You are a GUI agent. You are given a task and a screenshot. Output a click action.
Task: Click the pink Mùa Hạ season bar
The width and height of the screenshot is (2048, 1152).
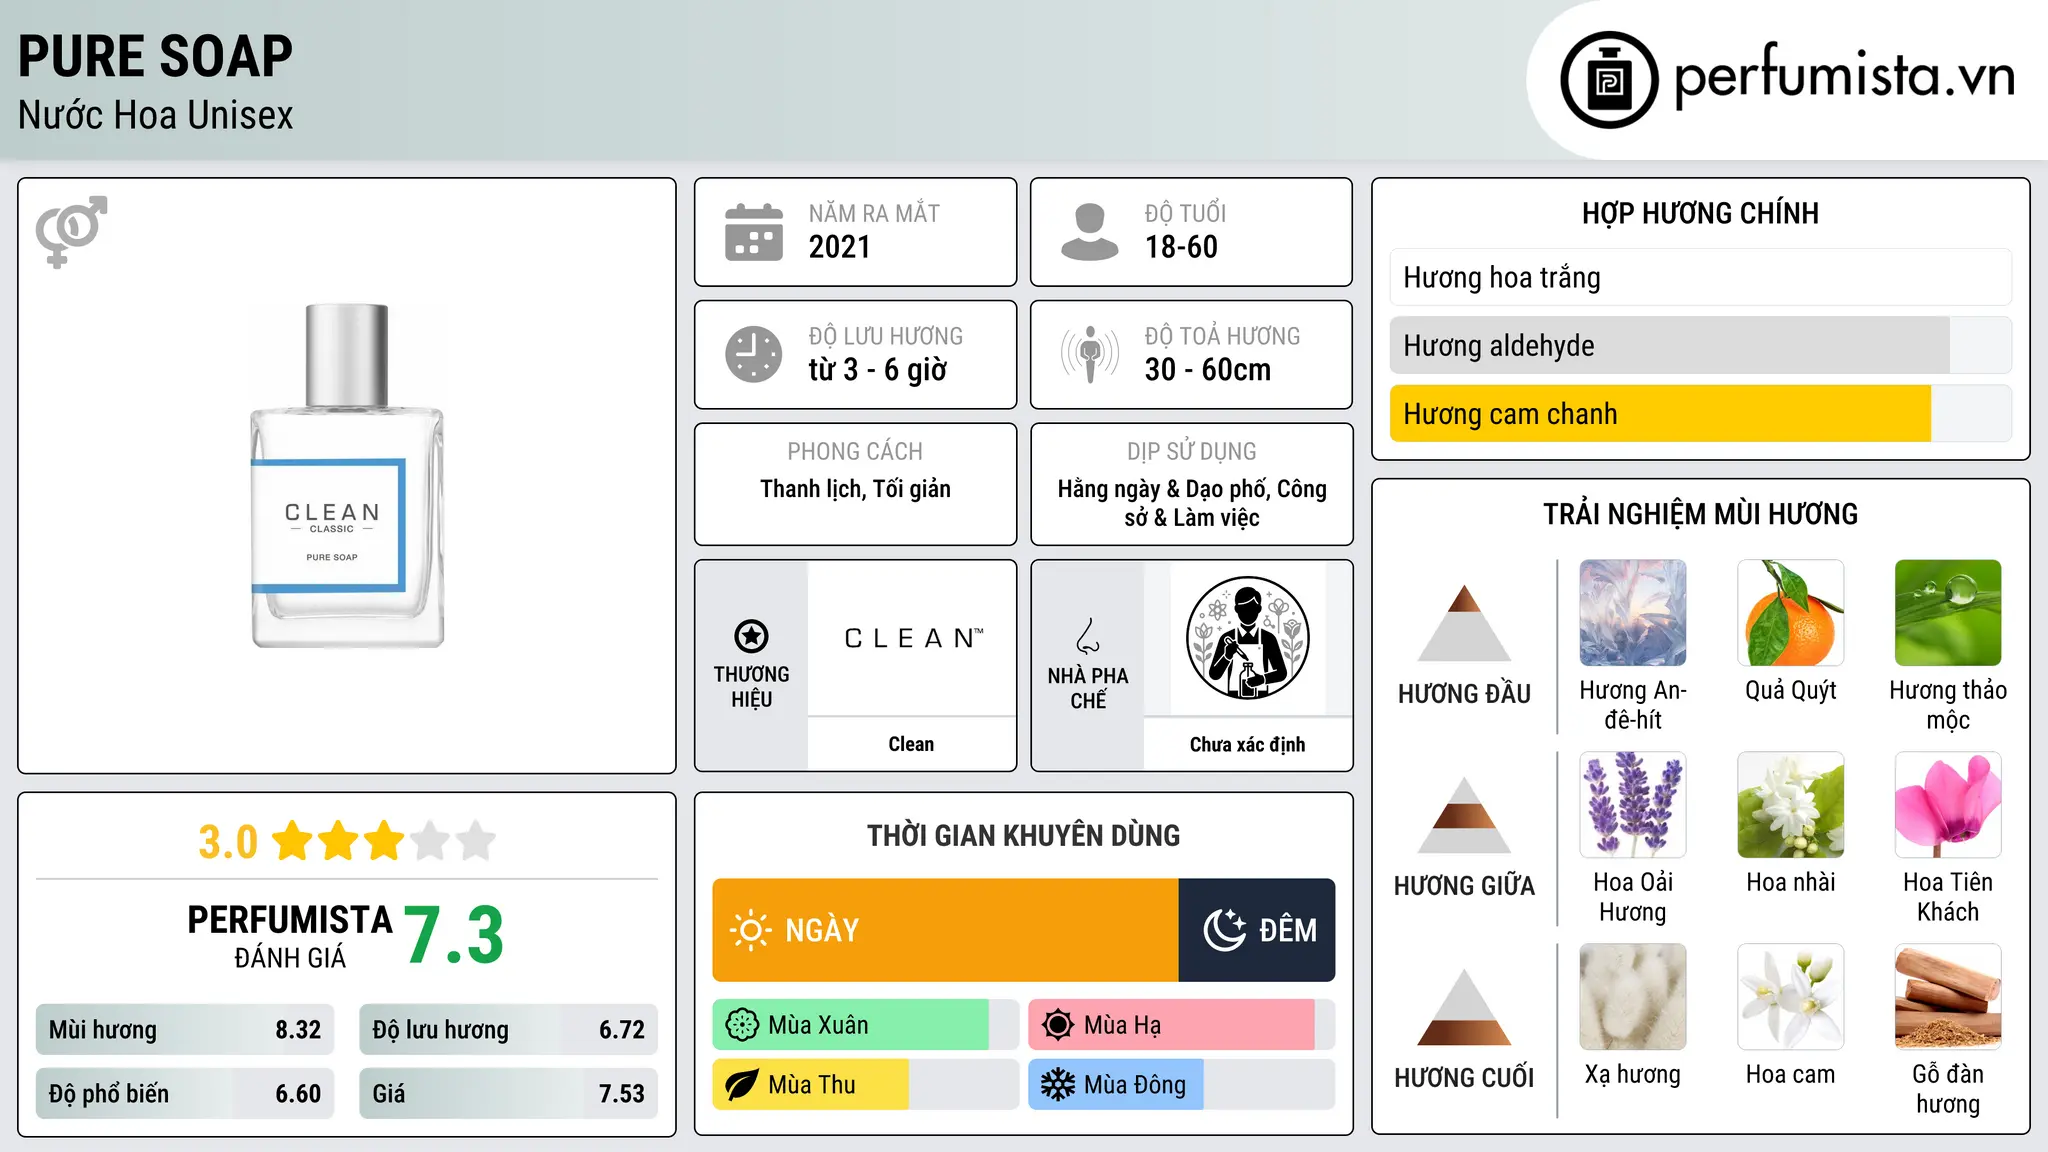click(x=1172, y=1025)
